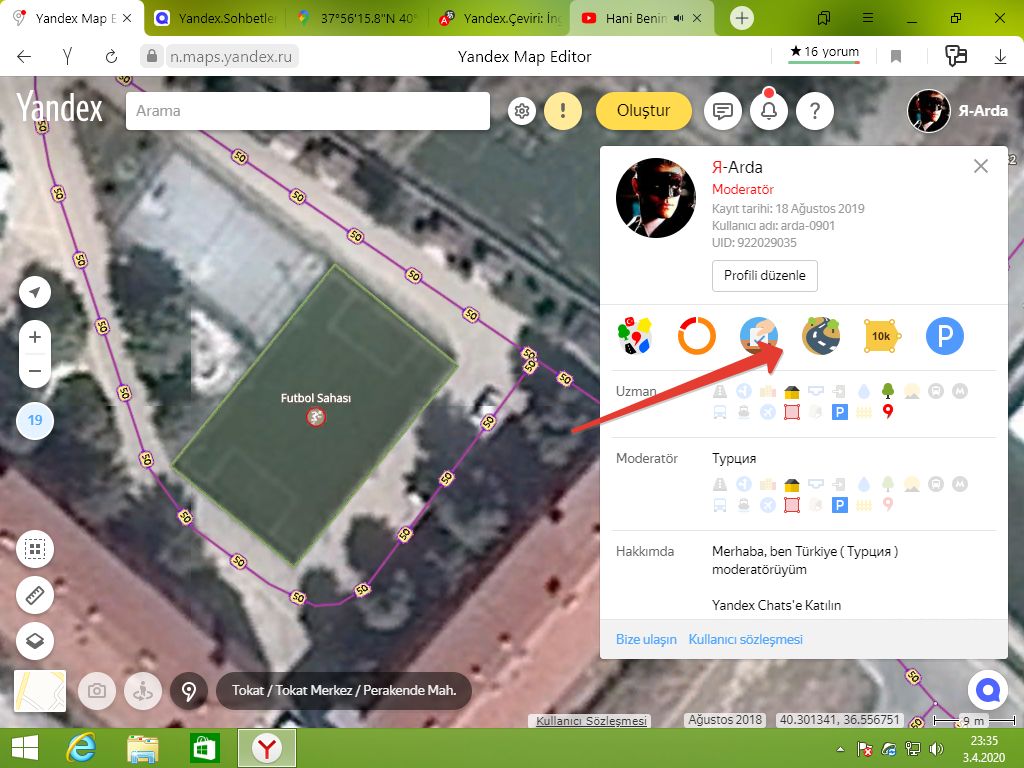Click the zoom level 19 indicator
This screenshot has width=1024, height=768.
pyautogui.click(x=35, y=420)
